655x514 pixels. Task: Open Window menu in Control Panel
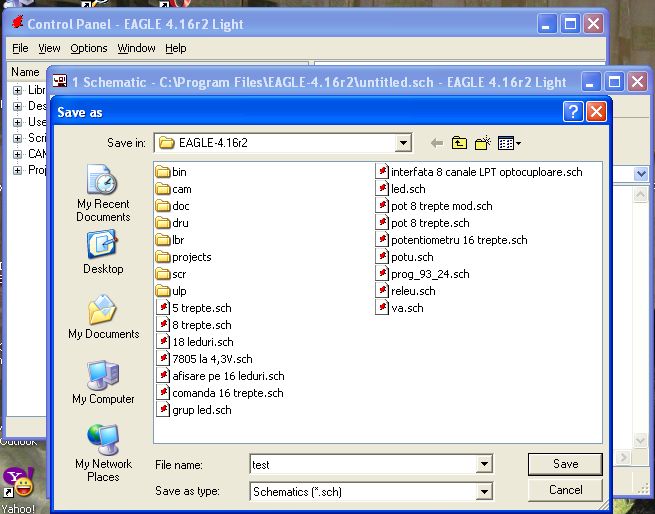(x=136, y=48)
